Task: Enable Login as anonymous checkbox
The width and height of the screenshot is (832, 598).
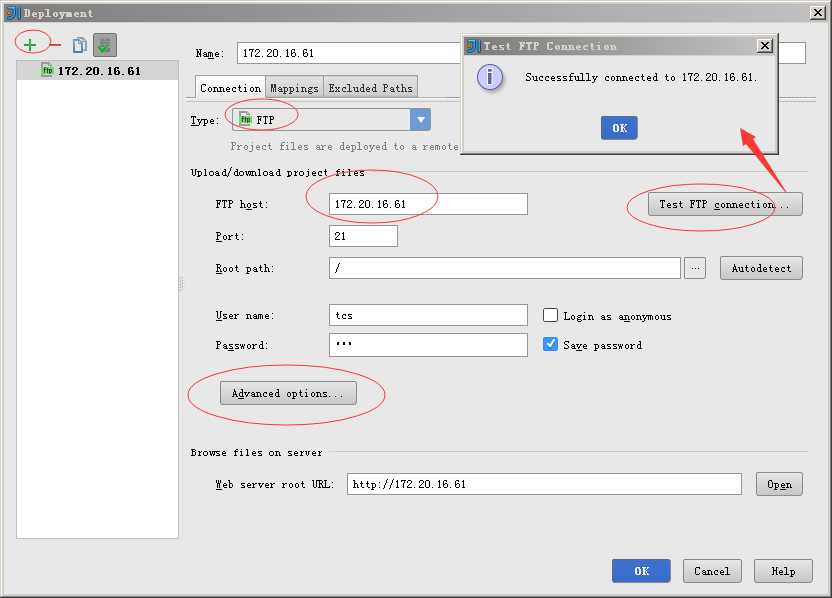Action: point(550,315)
